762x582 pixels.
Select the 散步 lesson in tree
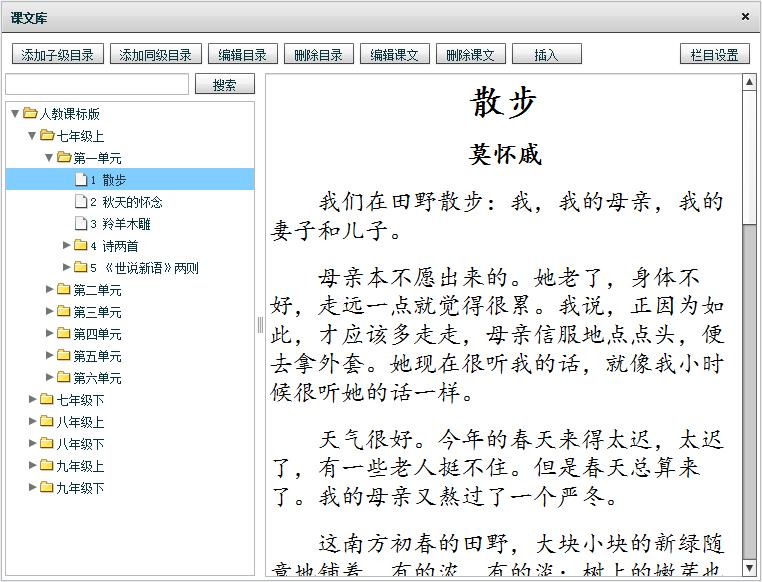pyautogui.click(x=114, y=180)
